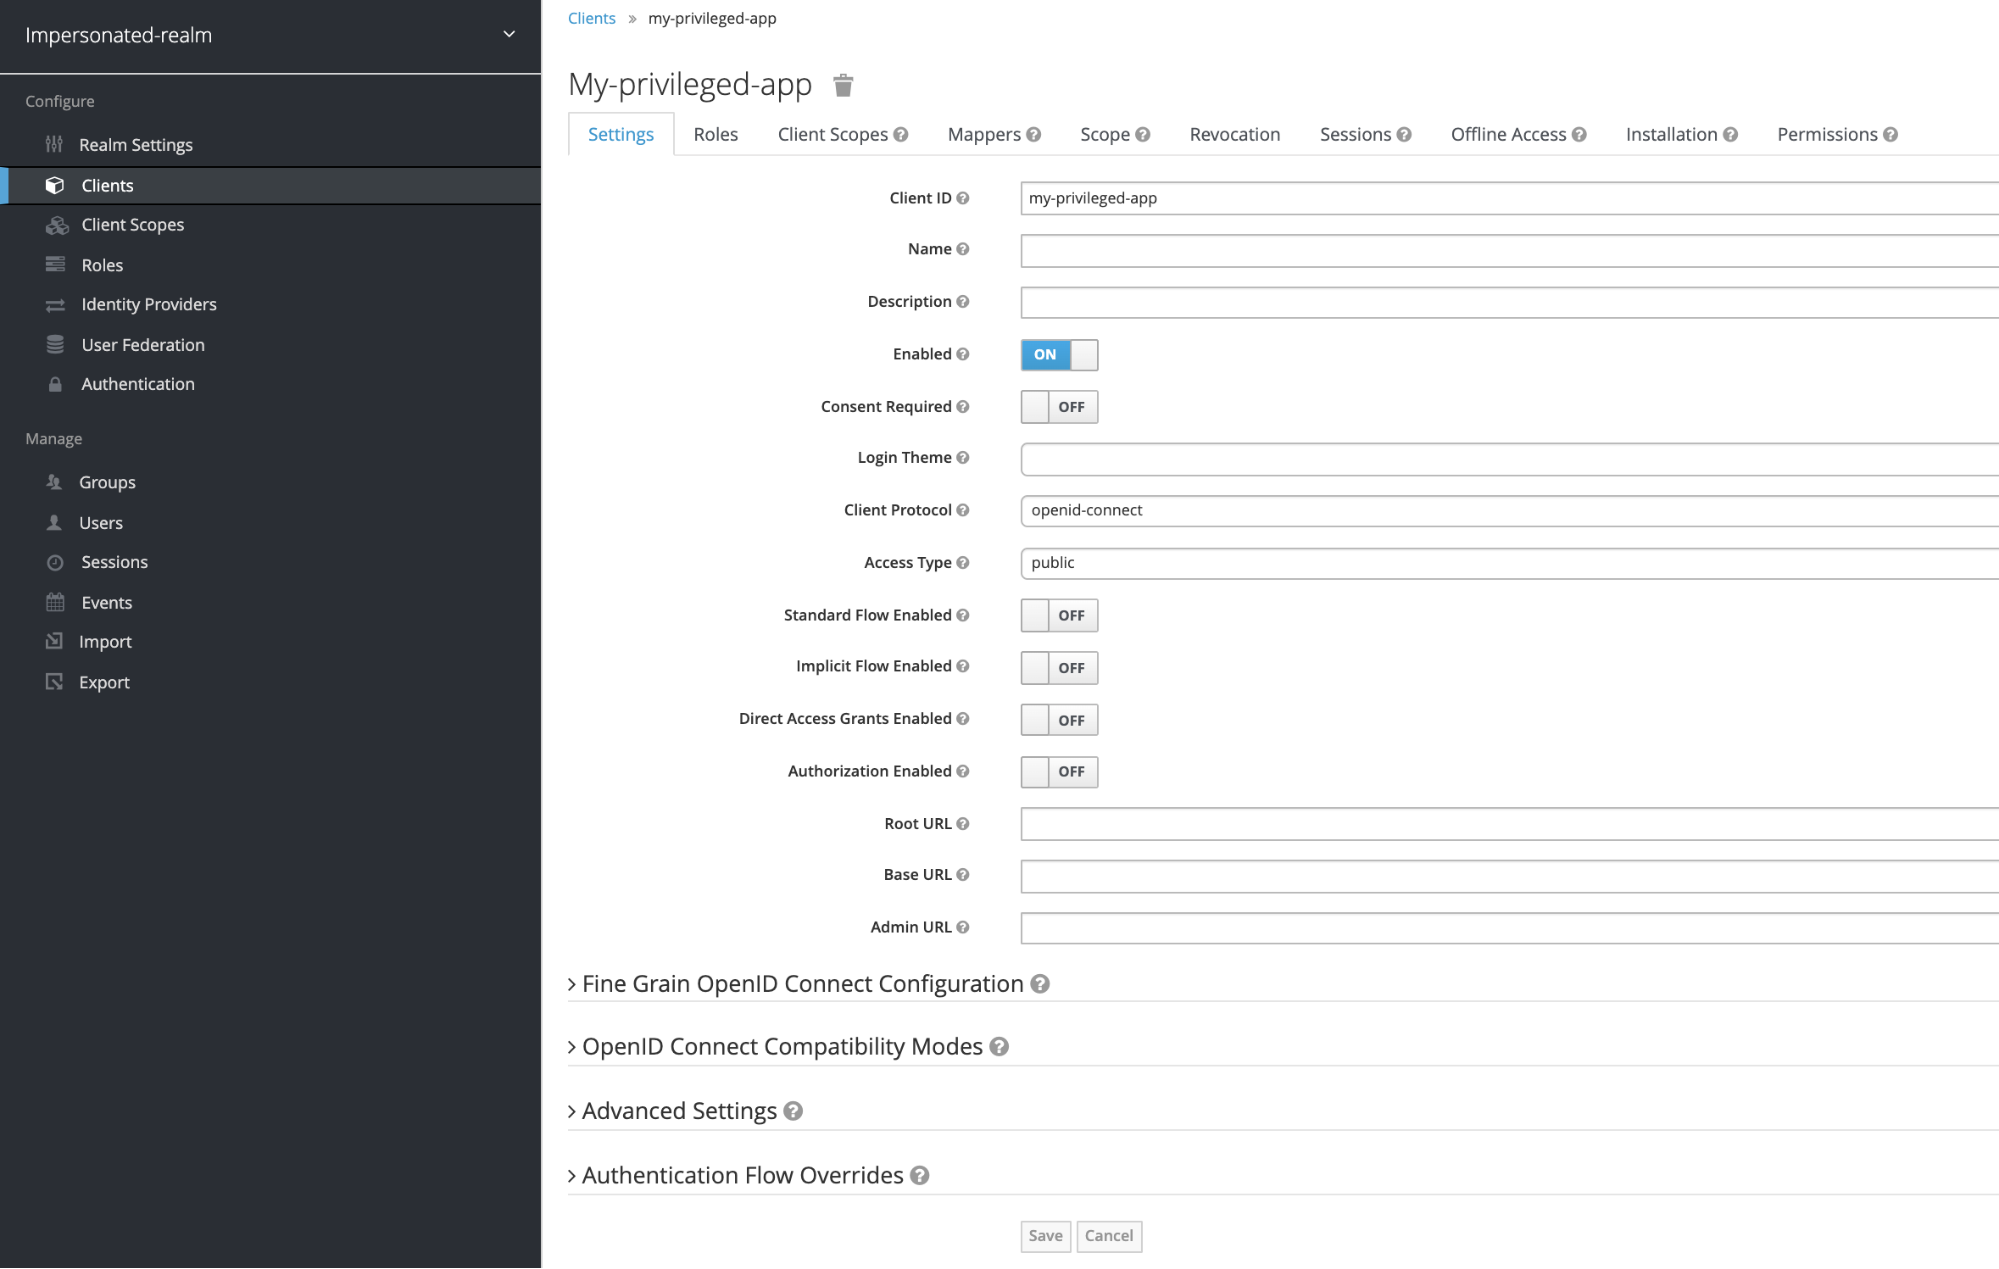Click the Export icon in sidebar
Screen dimensions: 1999x1269
pyautogui.click(x=55, y=681)
